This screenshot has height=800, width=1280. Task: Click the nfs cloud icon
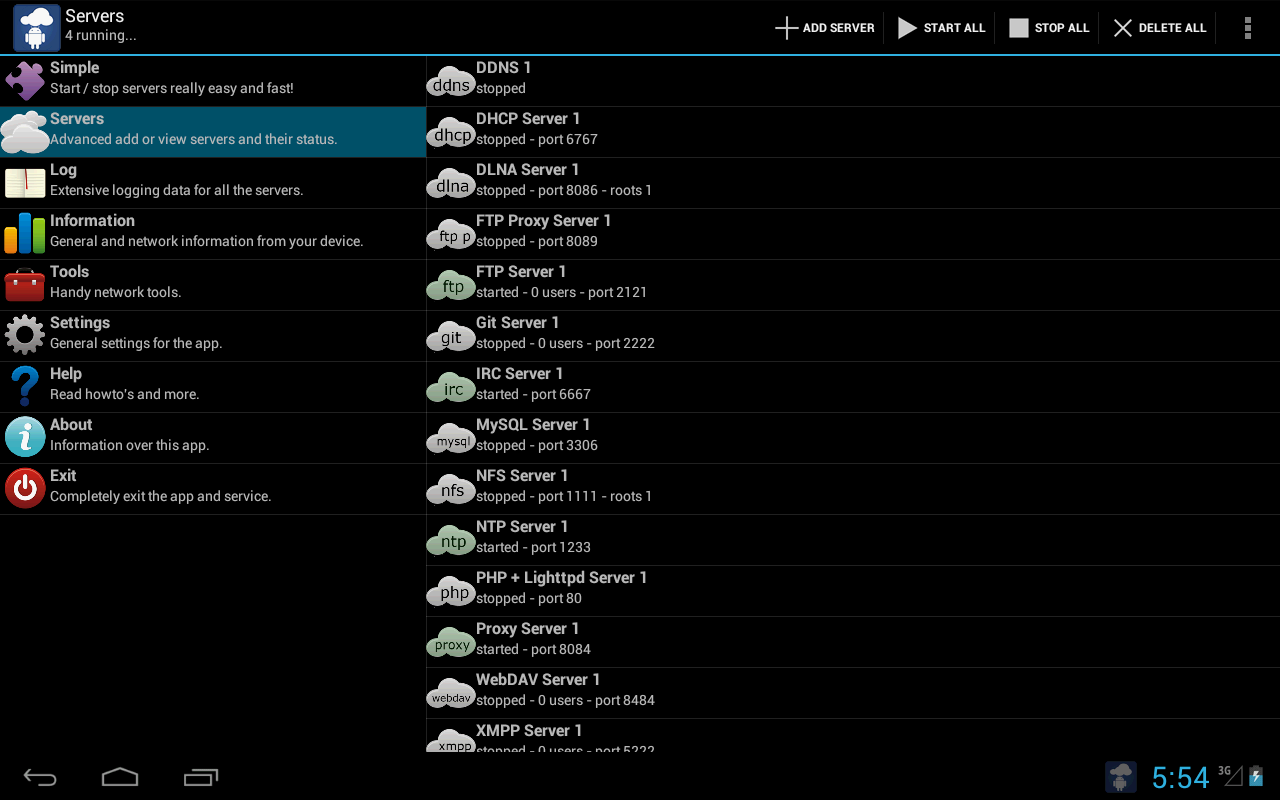(x=451, y=491)
